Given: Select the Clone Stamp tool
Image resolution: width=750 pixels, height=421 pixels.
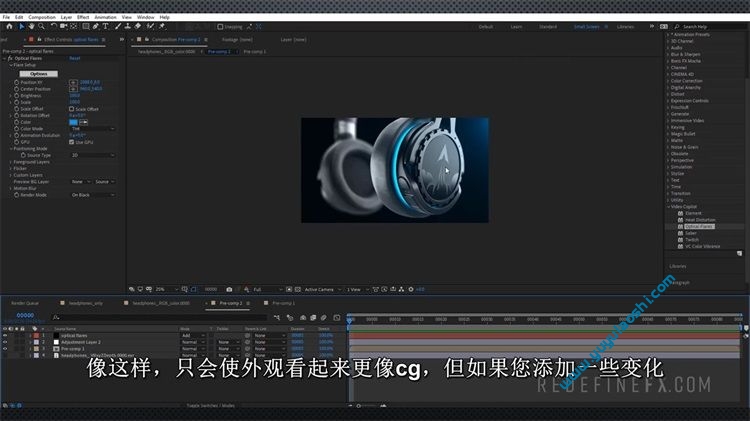Looking at the screenshot, I should pyautogui.click(x=128, y=27).
